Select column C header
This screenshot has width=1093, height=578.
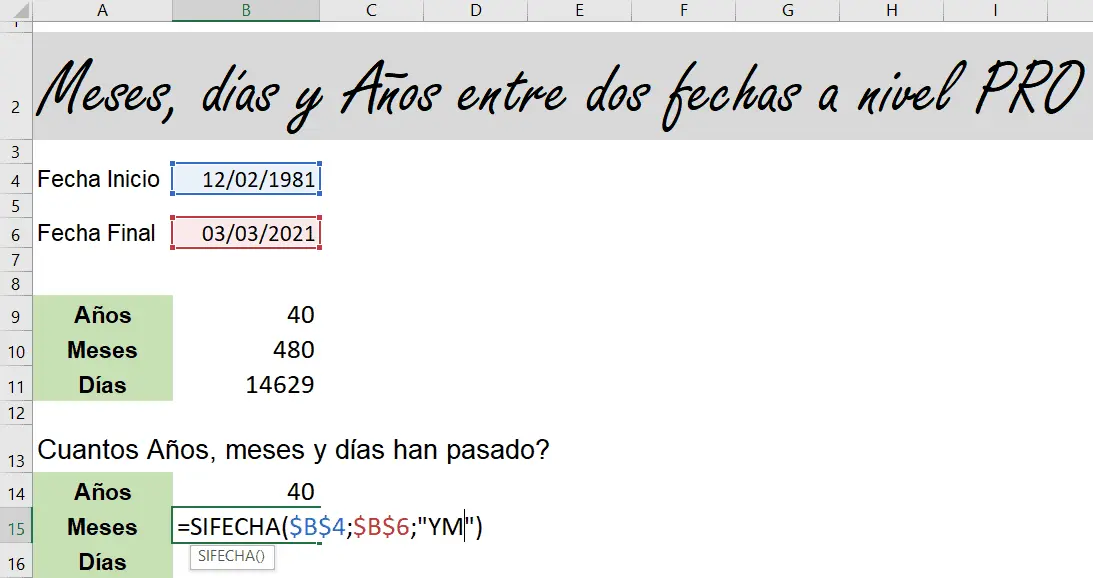pyautogui.click(x=372, y=10)
